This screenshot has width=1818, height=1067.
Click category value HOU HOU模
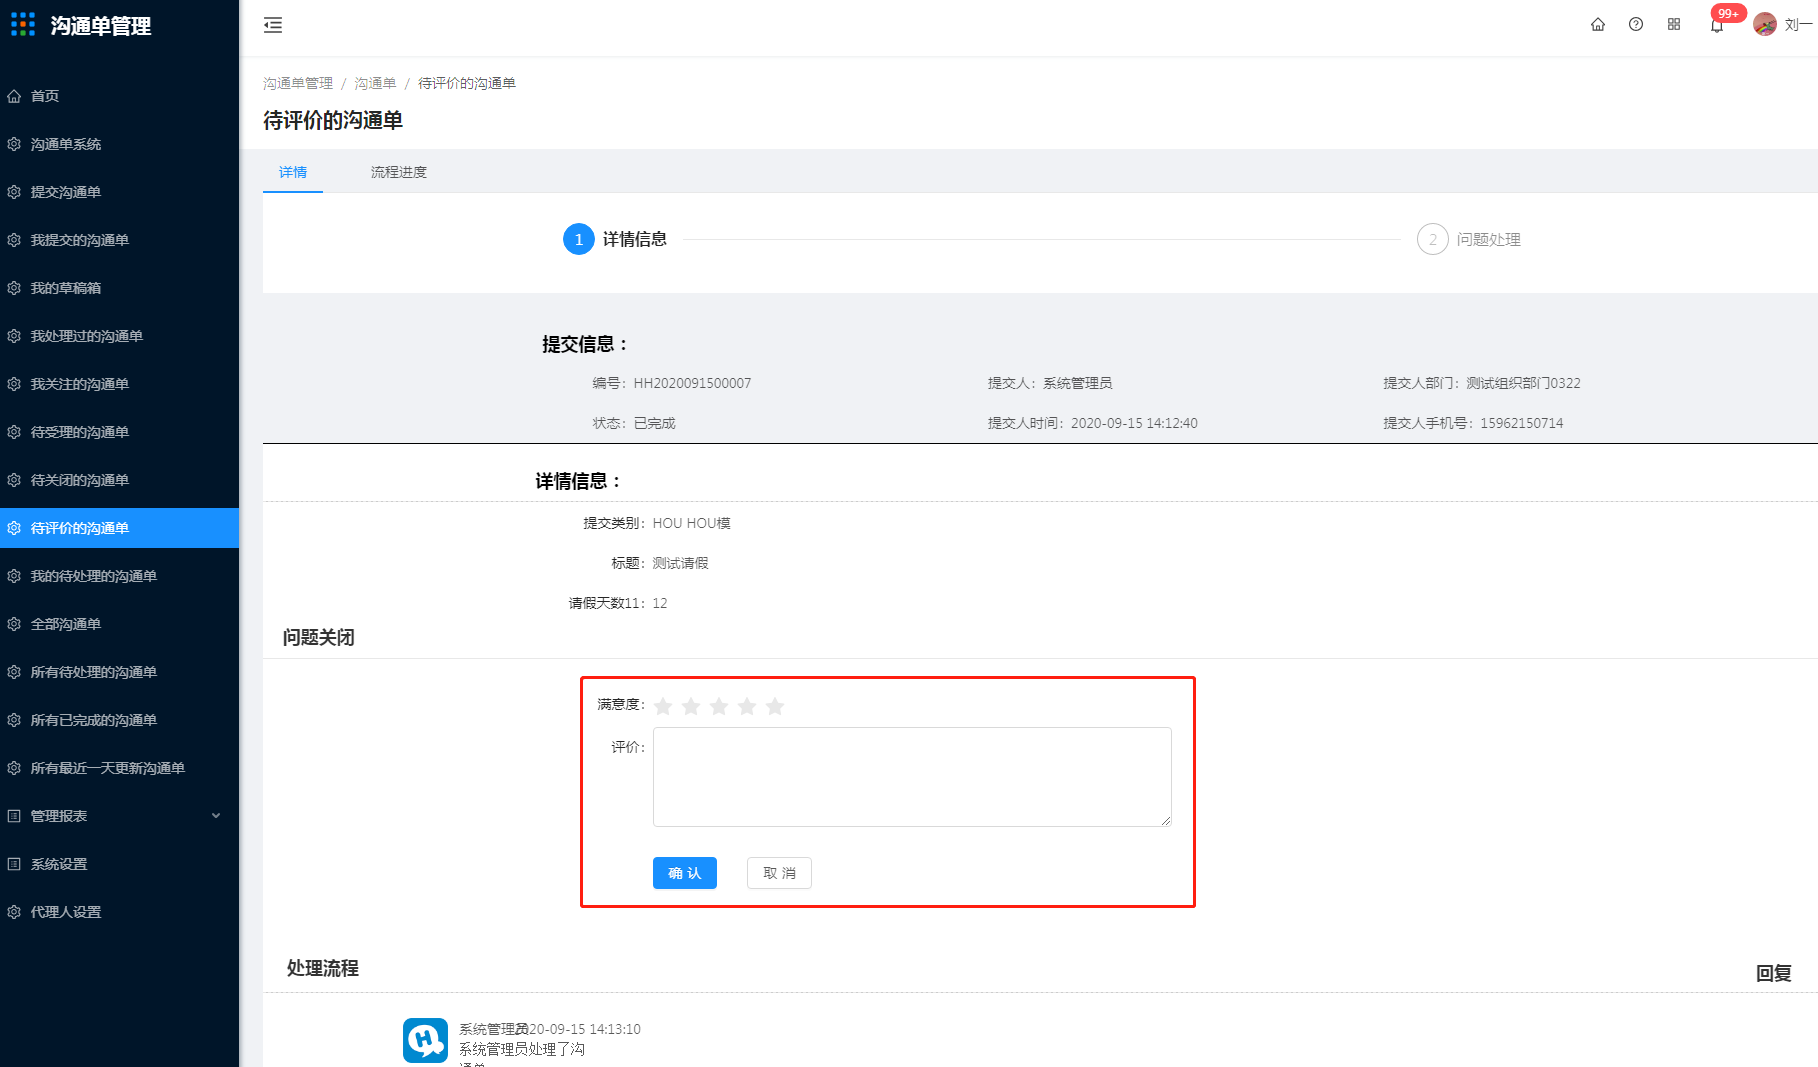click(x=691, y=523)
